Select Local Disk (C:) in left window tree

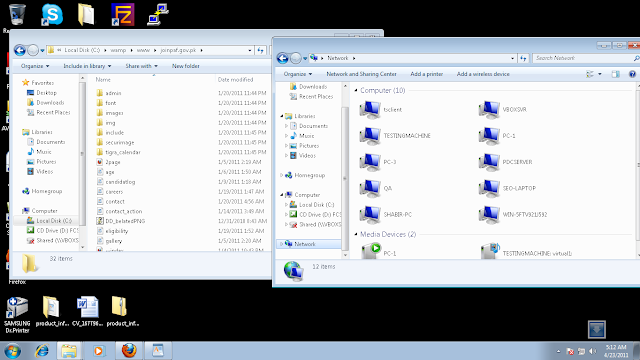[49, 220]
